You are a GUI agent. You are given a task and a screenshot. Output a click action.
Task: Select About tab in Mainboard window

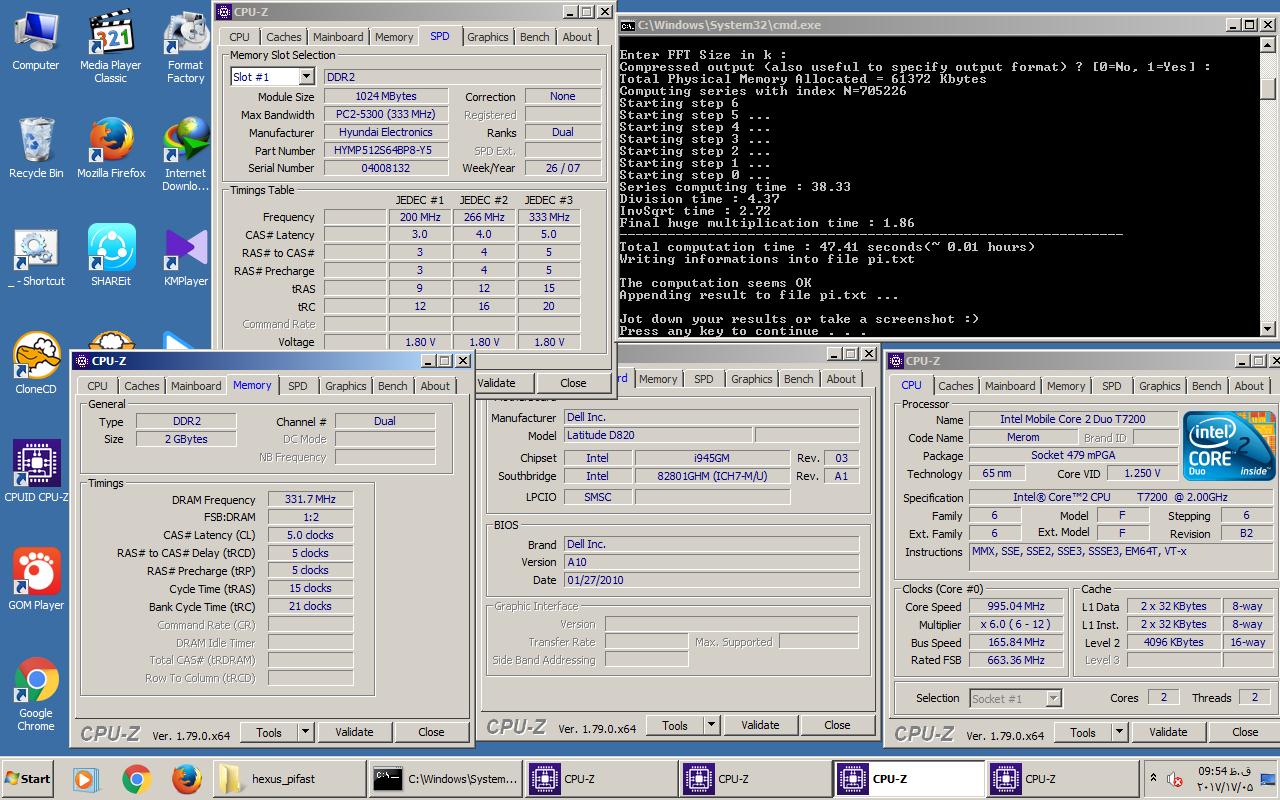coord(841,379)
